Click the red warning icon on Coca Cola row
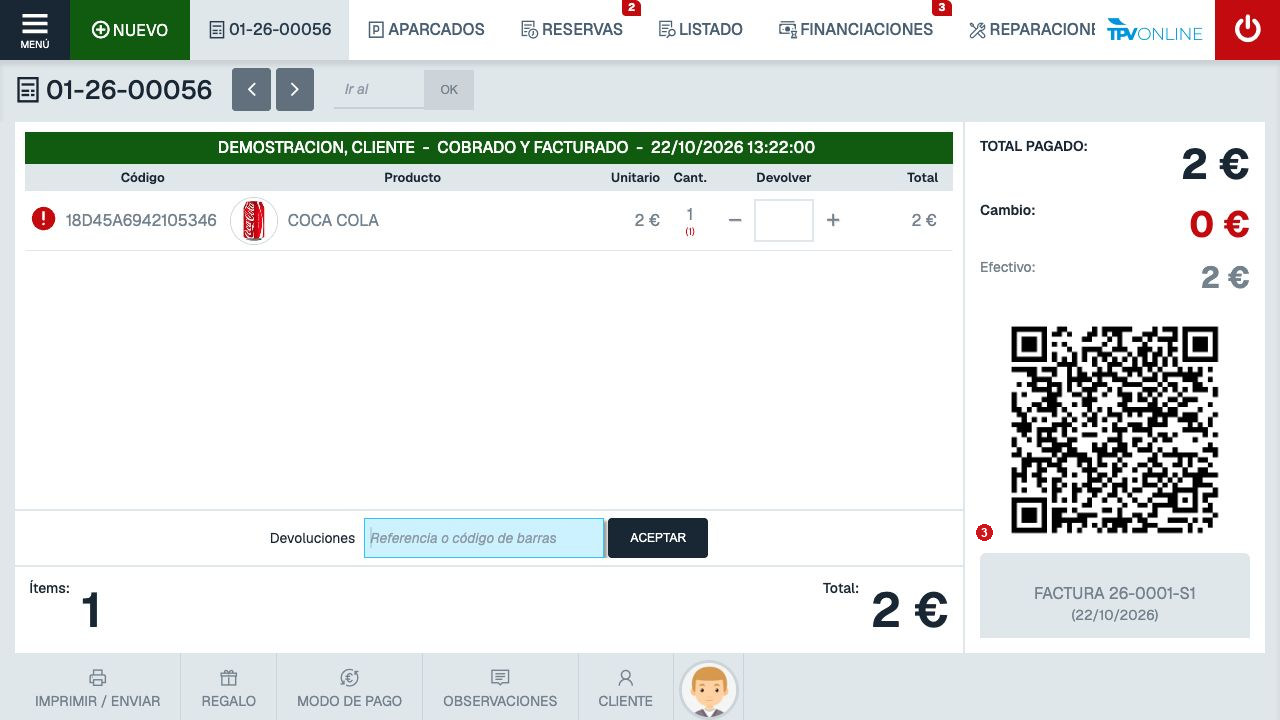The width and height of the screenshot is (1280, 720). point(43,219)
